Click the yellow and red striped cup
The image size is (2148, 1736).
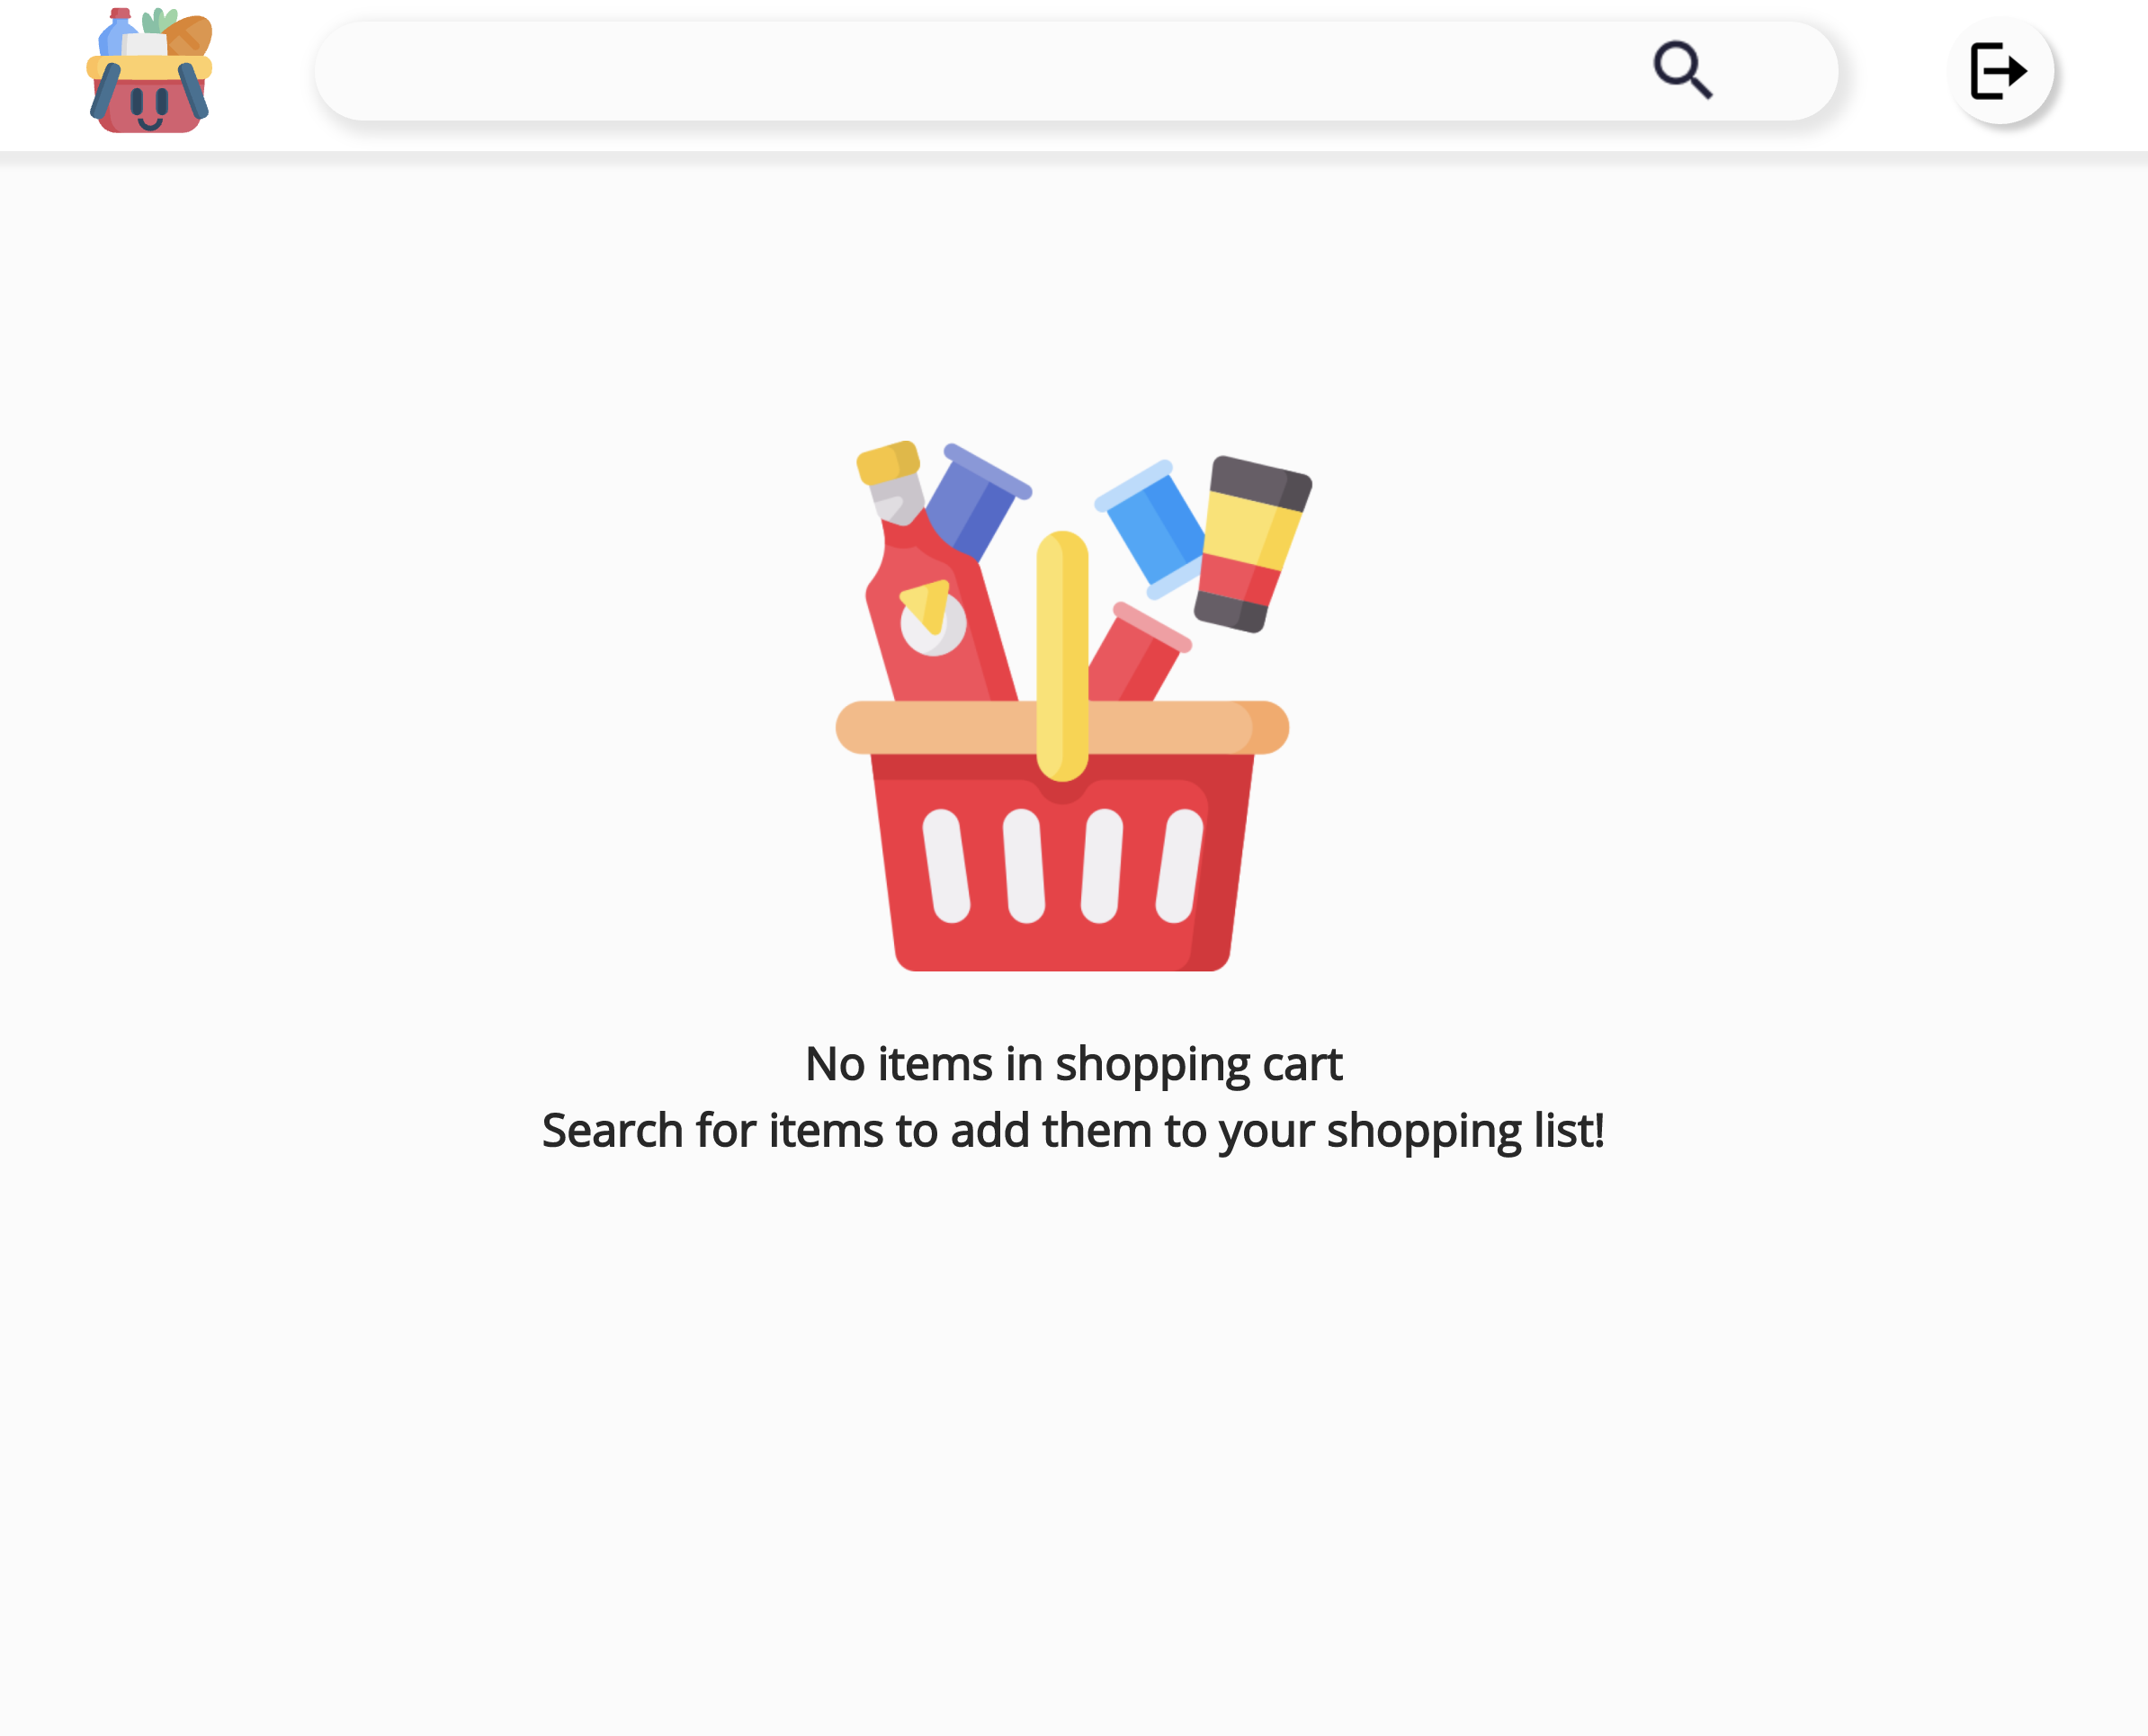(x=1252, y=544)
